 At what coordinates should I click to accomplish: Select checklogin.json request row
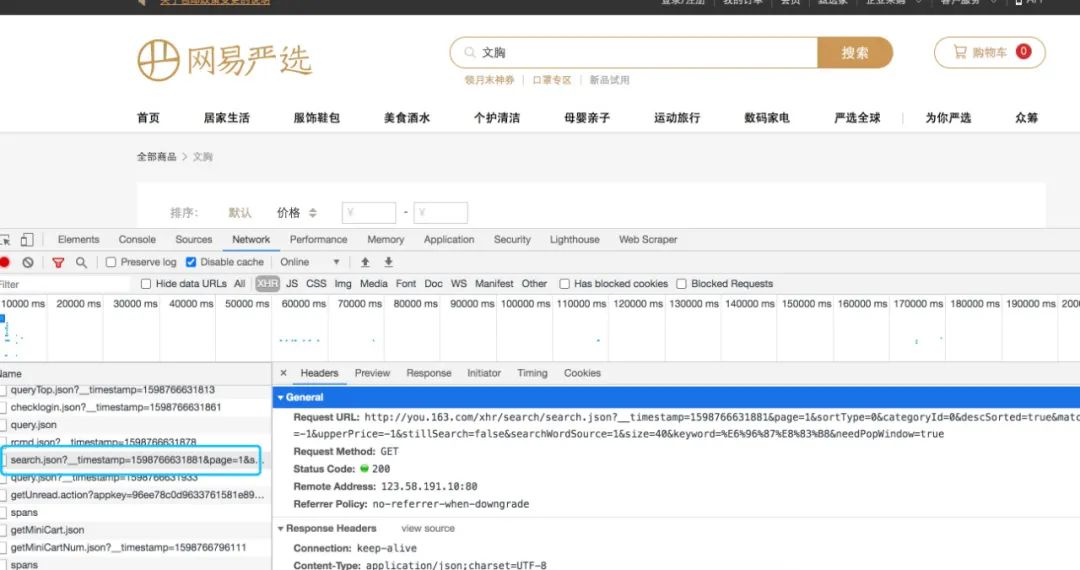[135, 408]
